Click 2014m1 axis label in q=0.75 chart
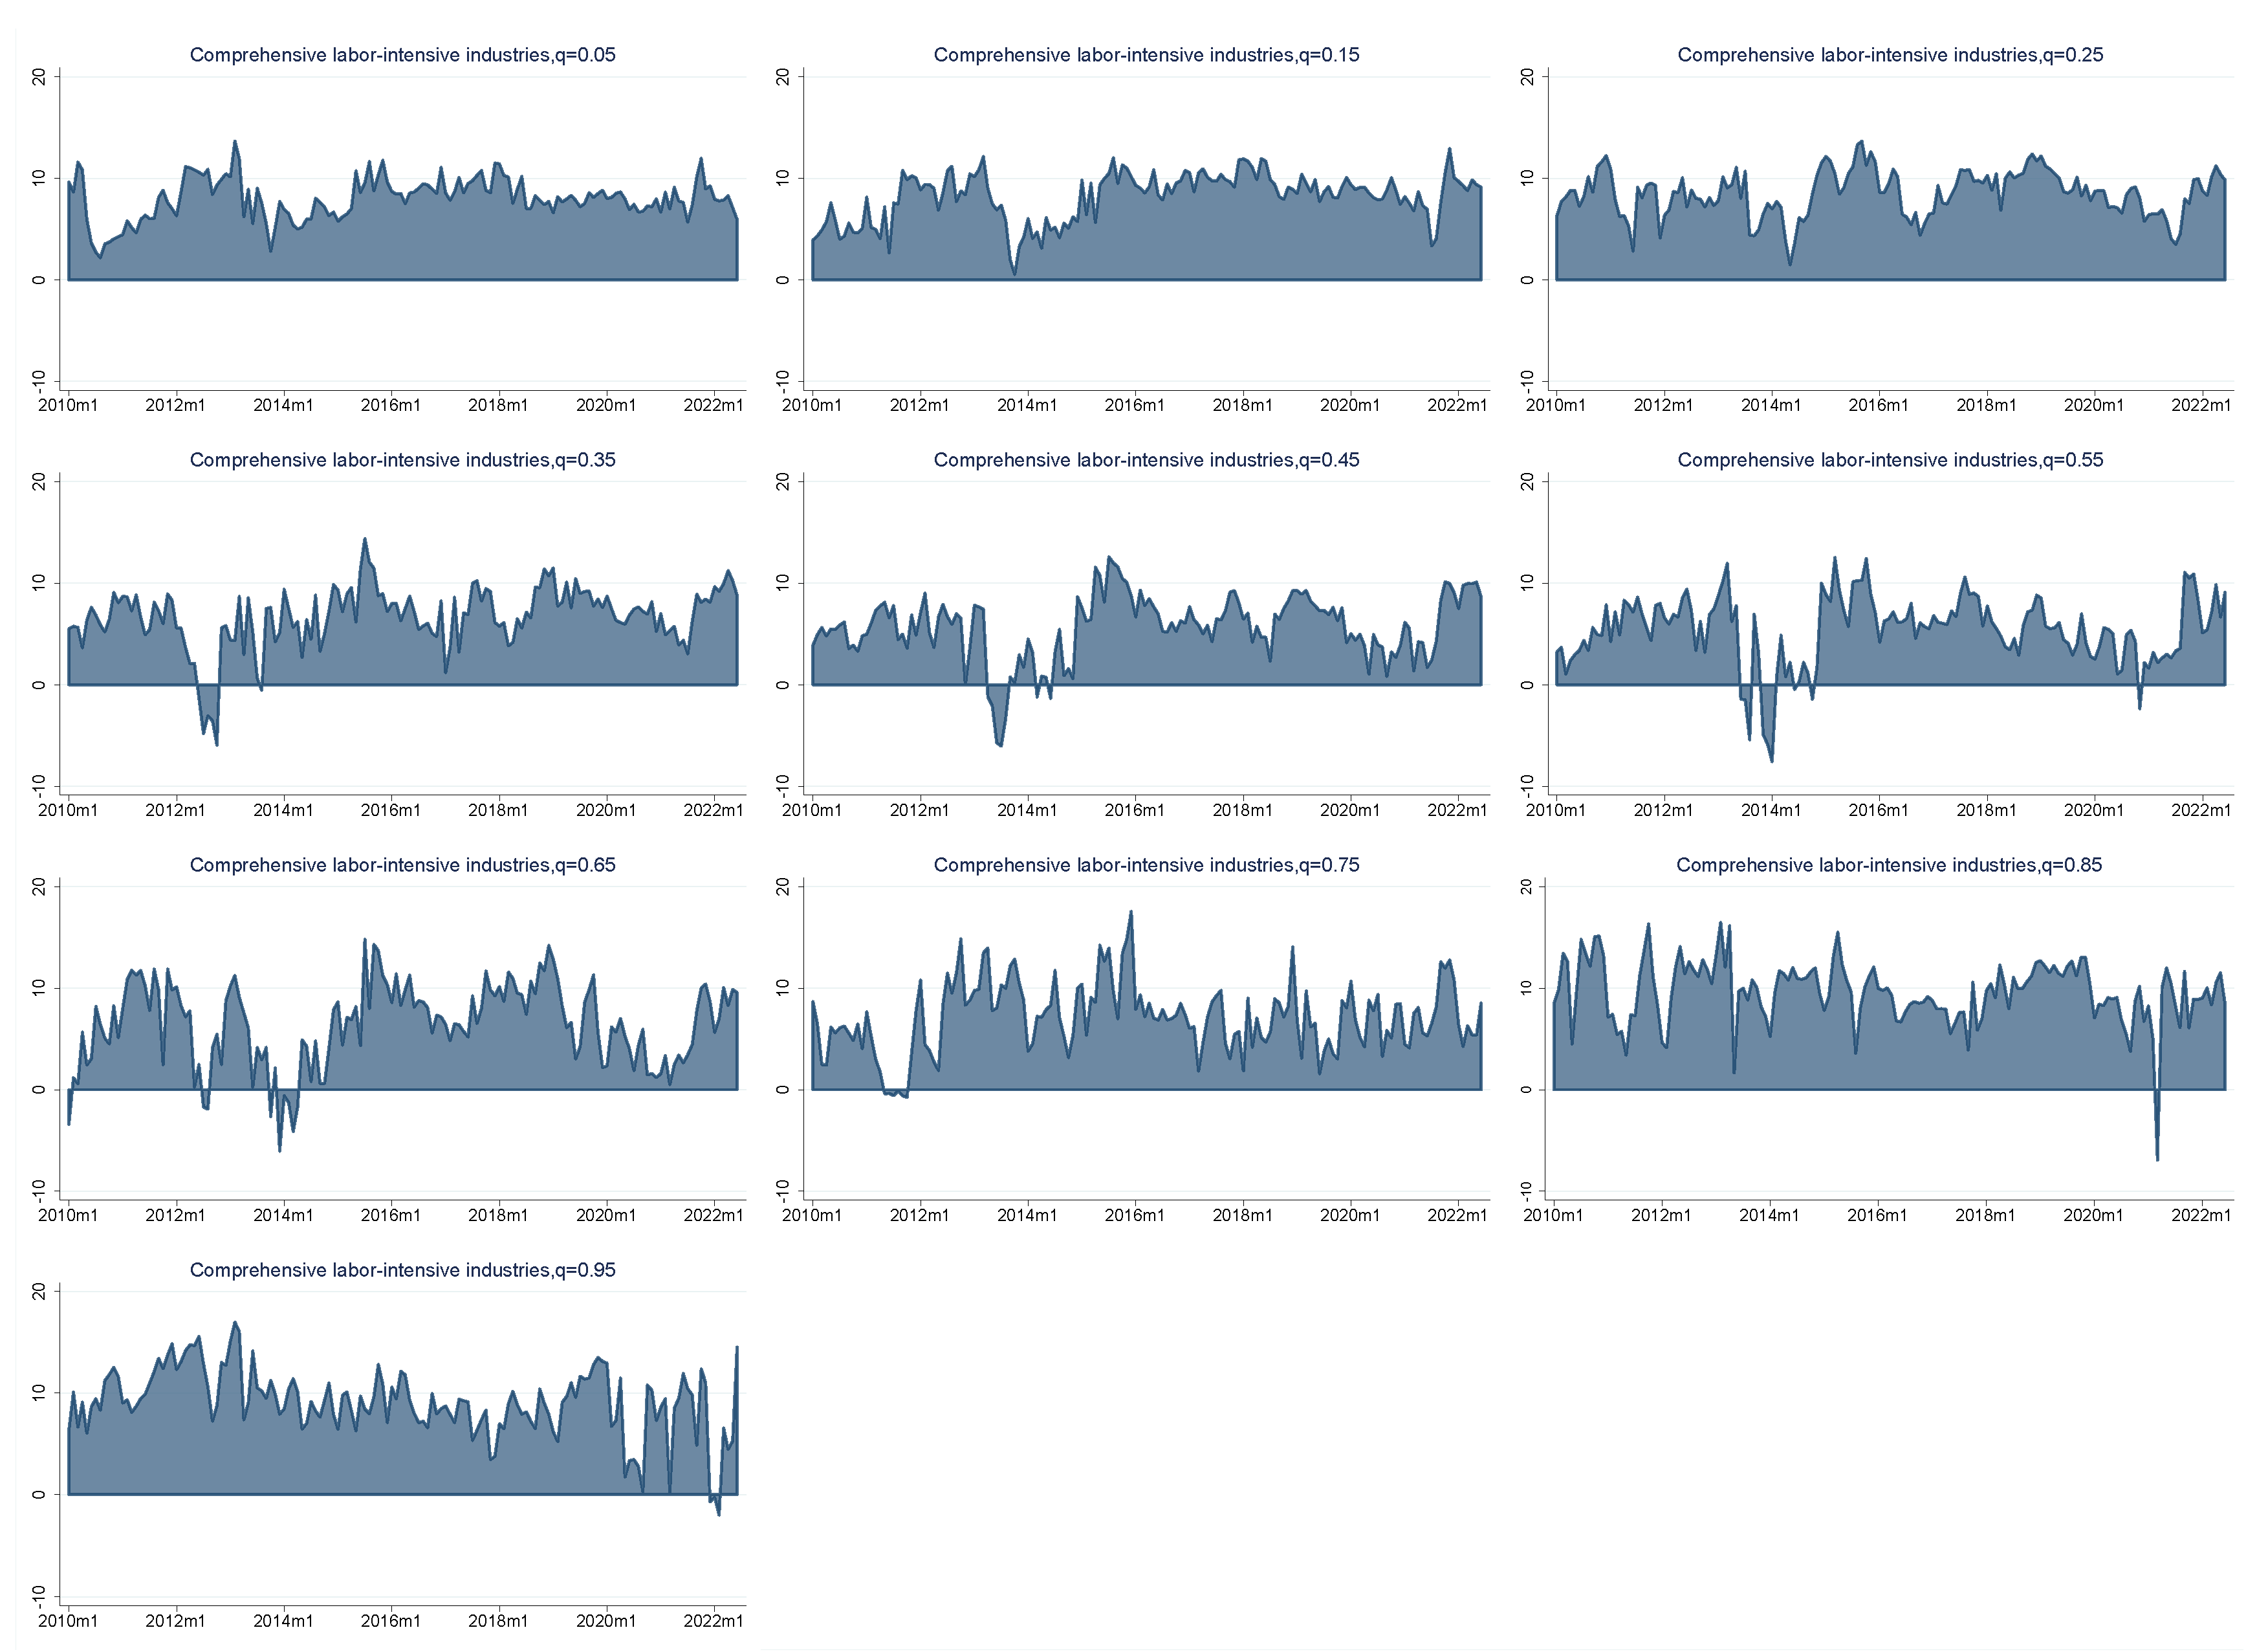The height and width of the screenshot is (1652, 2268). pyautogui.click(x=1027, y=1215)
